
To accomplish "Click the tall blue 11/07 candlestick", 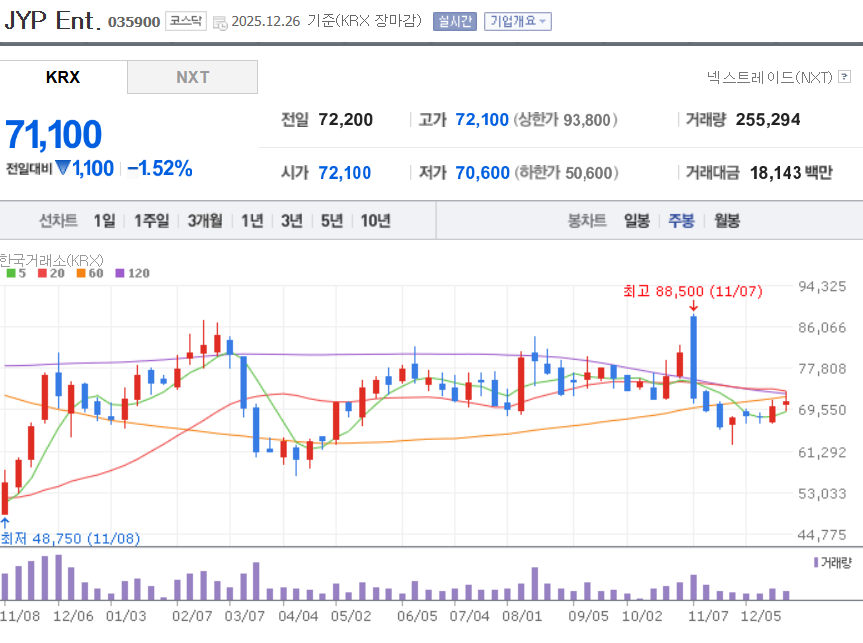I will coord(693,357).
